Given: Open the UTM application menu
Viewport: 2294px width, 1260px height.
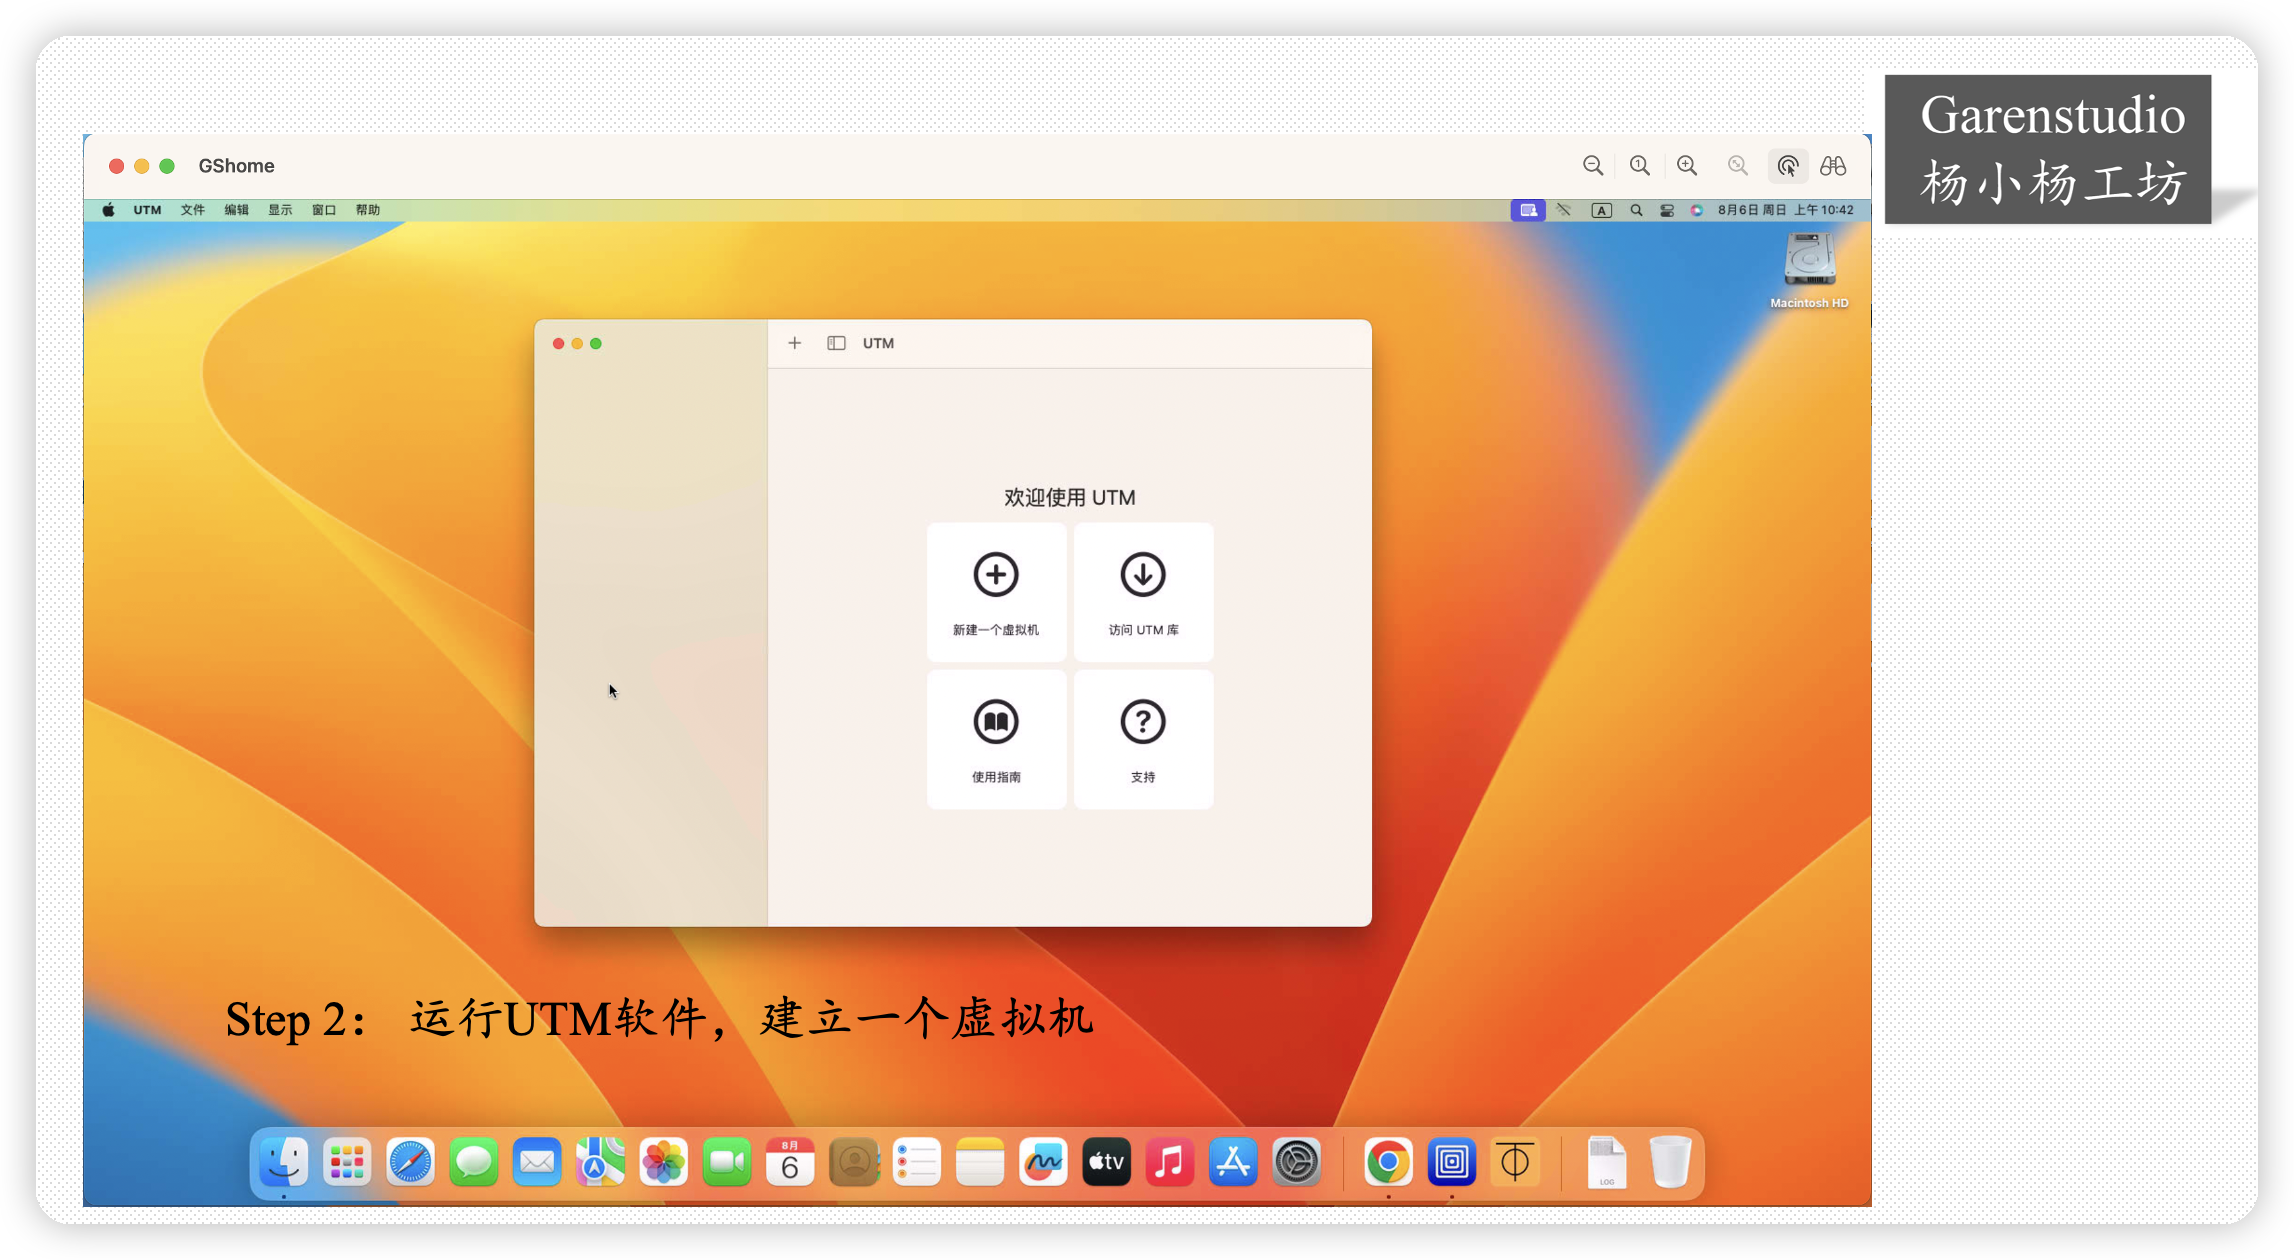Looking at the screenshot, I should 147,210.
